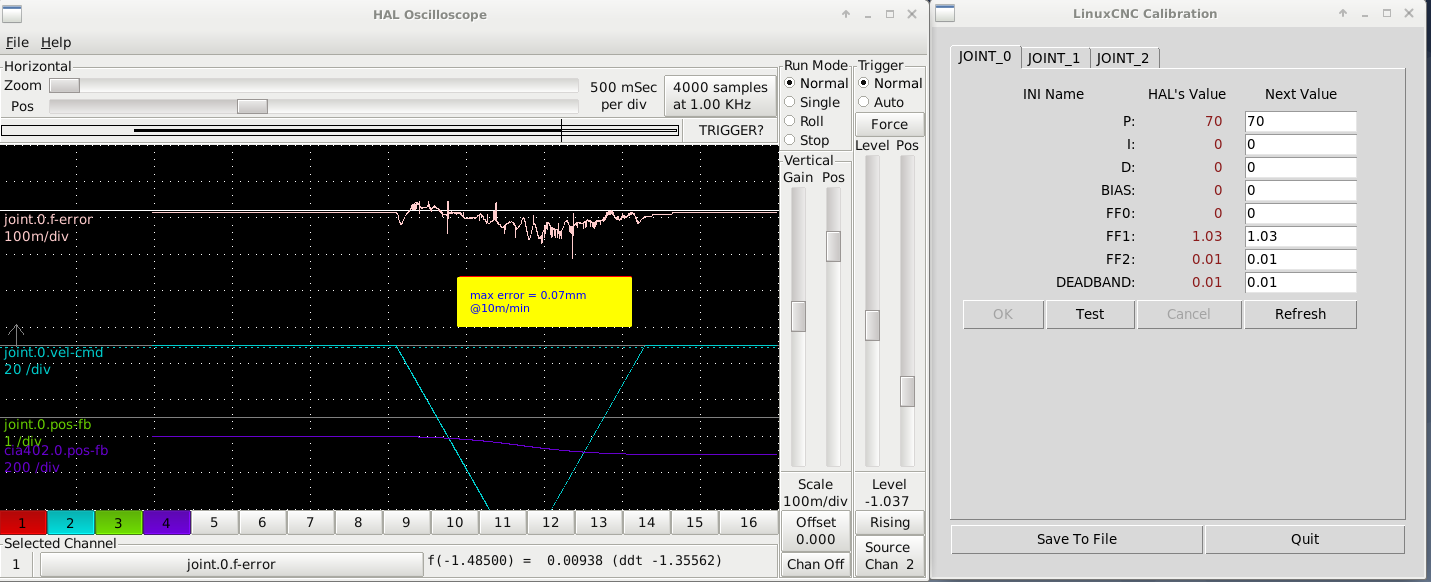Select channel 5 button

pyautogui.click(x=215, y=522)
